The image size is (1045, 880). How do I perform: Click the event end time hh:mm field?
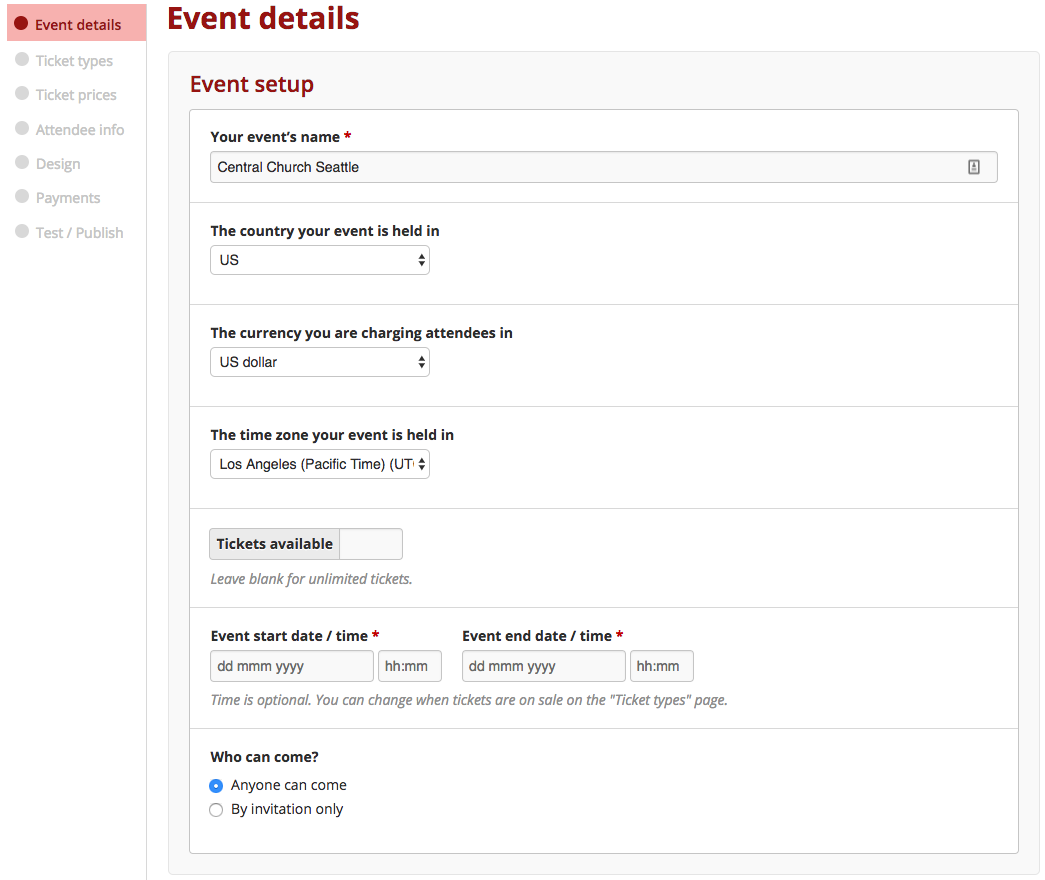(x=661, y=665)
